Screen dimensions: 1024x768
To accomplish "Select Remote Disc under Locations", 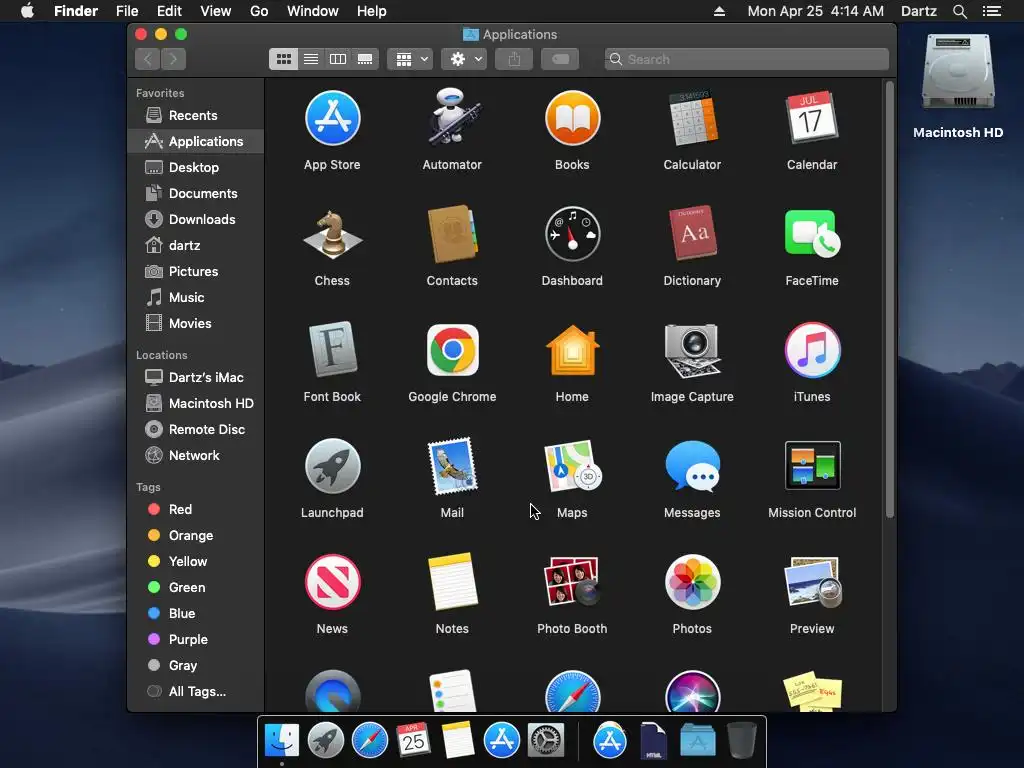I will tap(196, 430).
